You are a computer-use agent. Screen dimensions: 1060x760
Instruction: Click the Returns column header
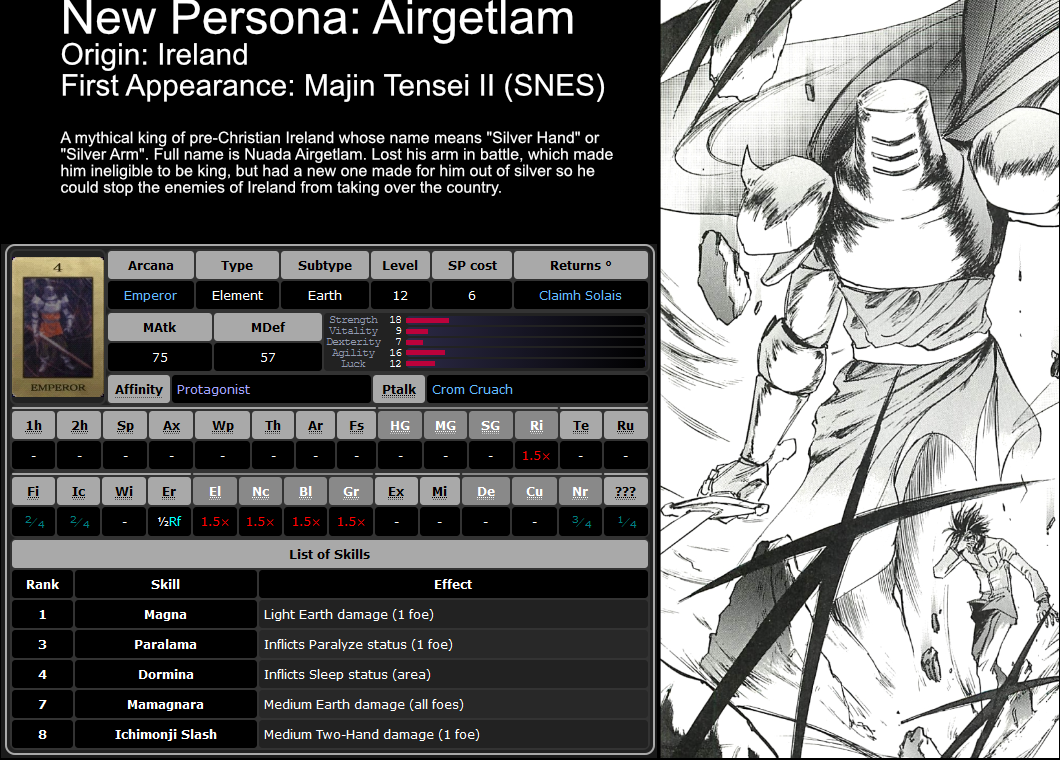coord(581,266)
